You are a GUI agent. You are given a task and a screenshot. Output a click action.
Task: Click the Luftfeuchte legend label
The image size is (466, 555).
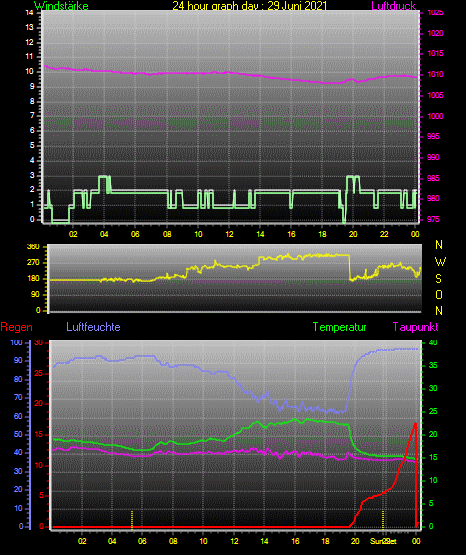(93, 327)
